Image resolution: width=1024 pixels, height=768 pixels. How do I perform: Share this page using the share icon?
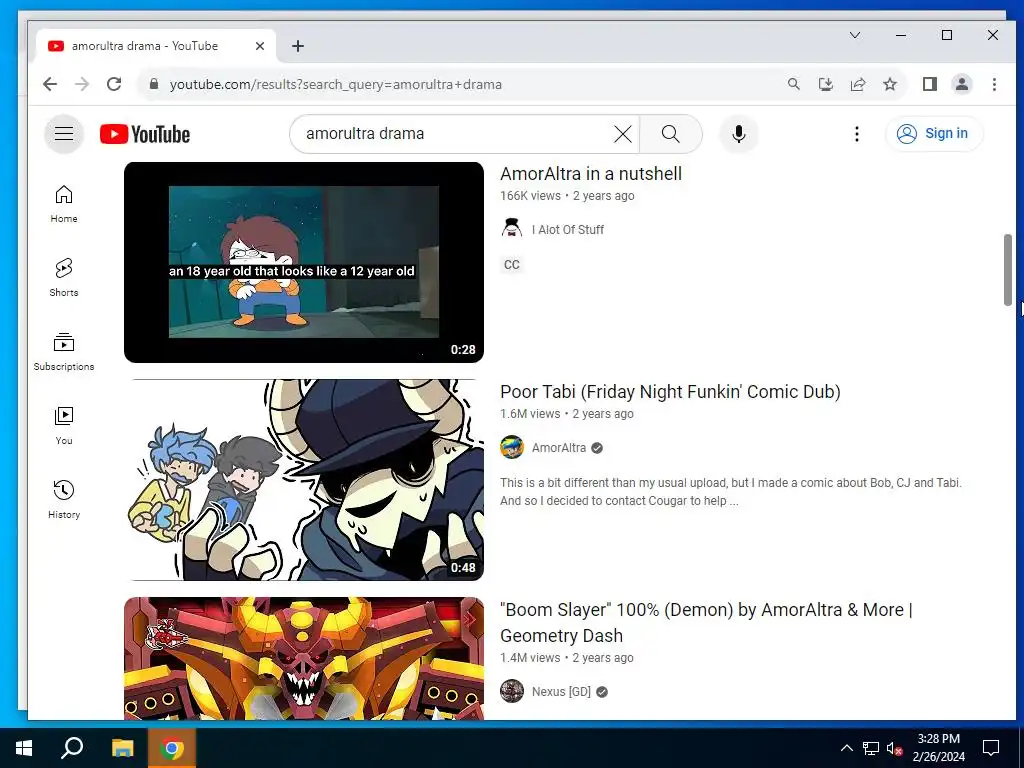[857, 84]
